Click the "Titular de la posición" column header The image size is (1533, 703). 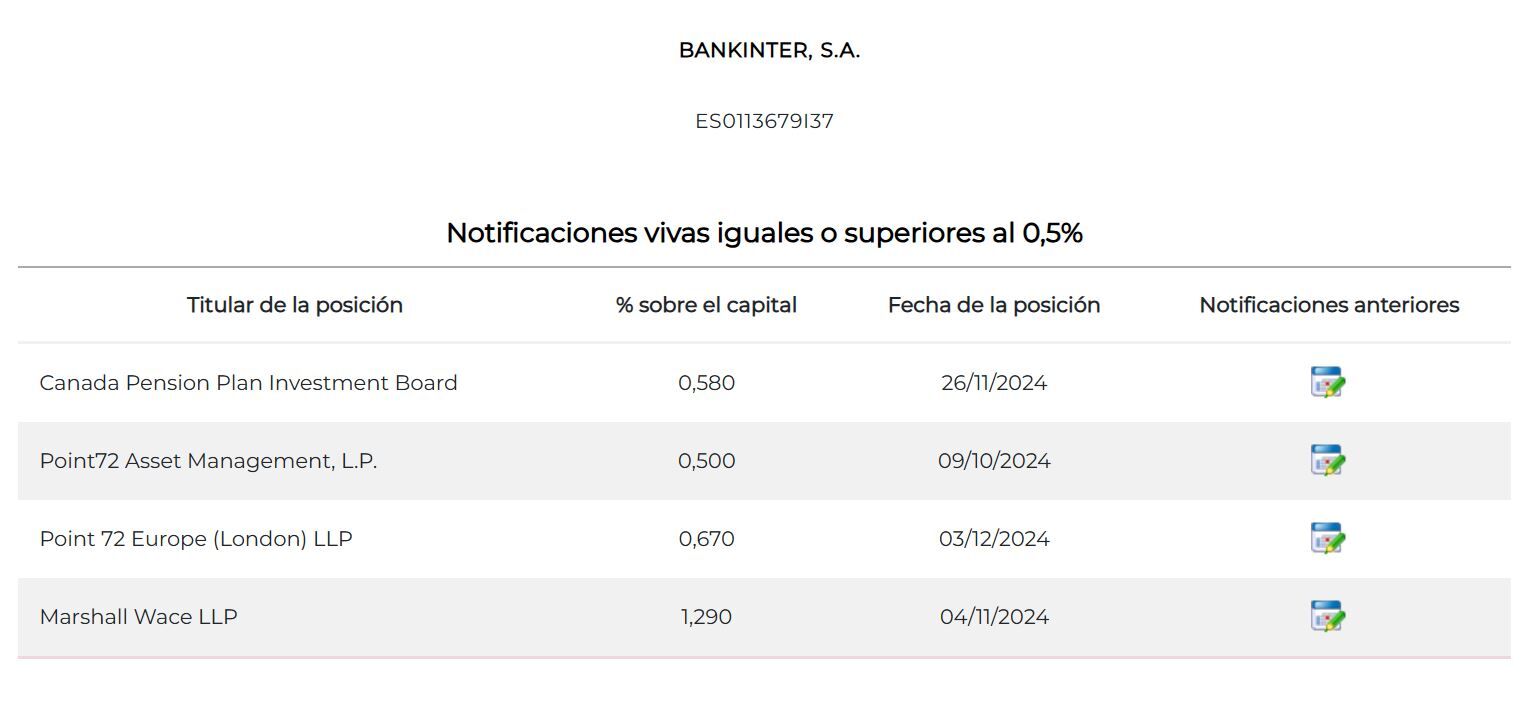295,305
